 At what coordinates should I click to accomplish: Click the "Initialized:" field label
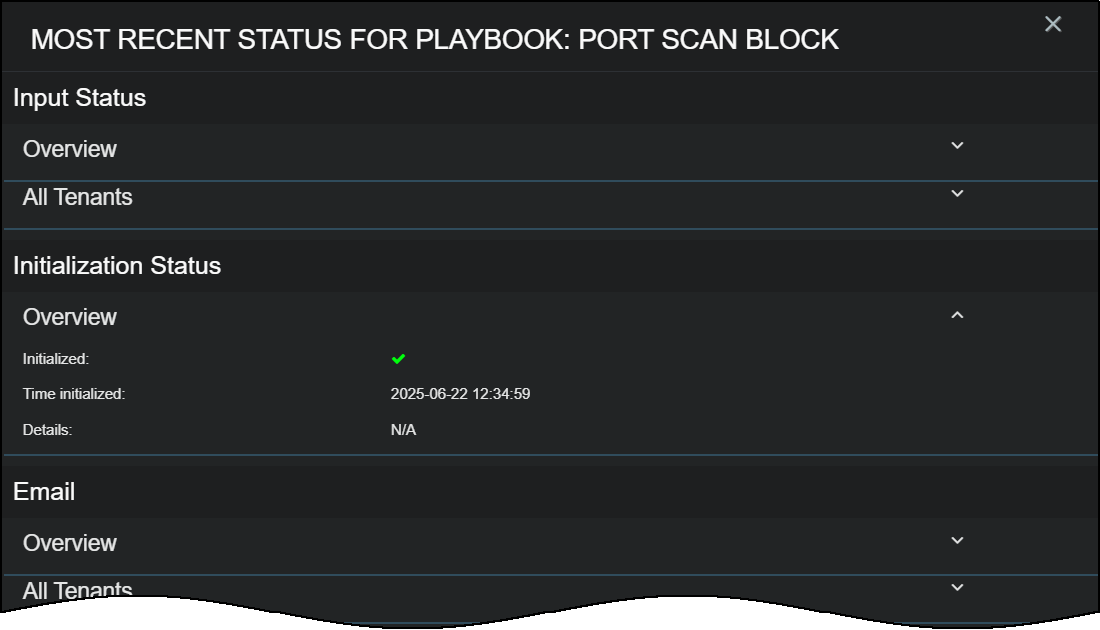point(56,358)
